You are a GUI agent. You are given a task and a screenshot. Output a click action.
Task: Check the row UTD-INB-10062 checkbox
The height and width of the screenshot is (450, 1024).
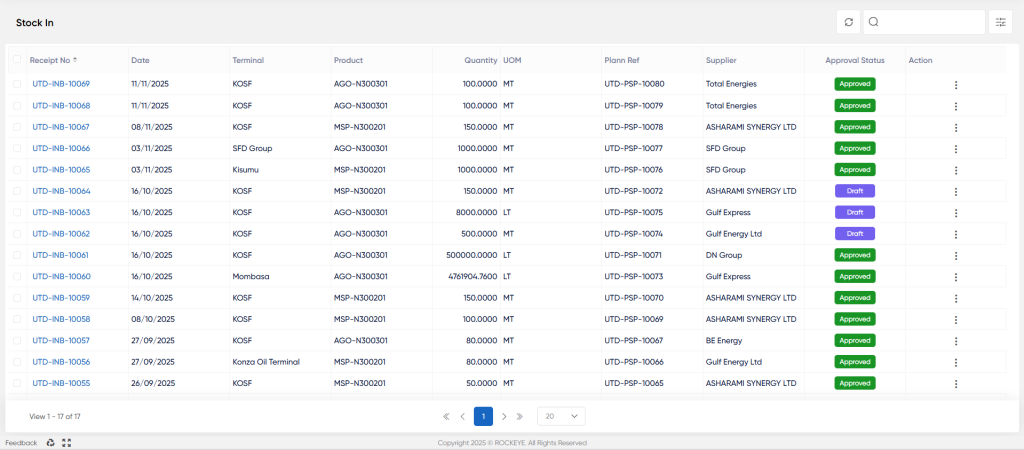click(x=16, y=233)
